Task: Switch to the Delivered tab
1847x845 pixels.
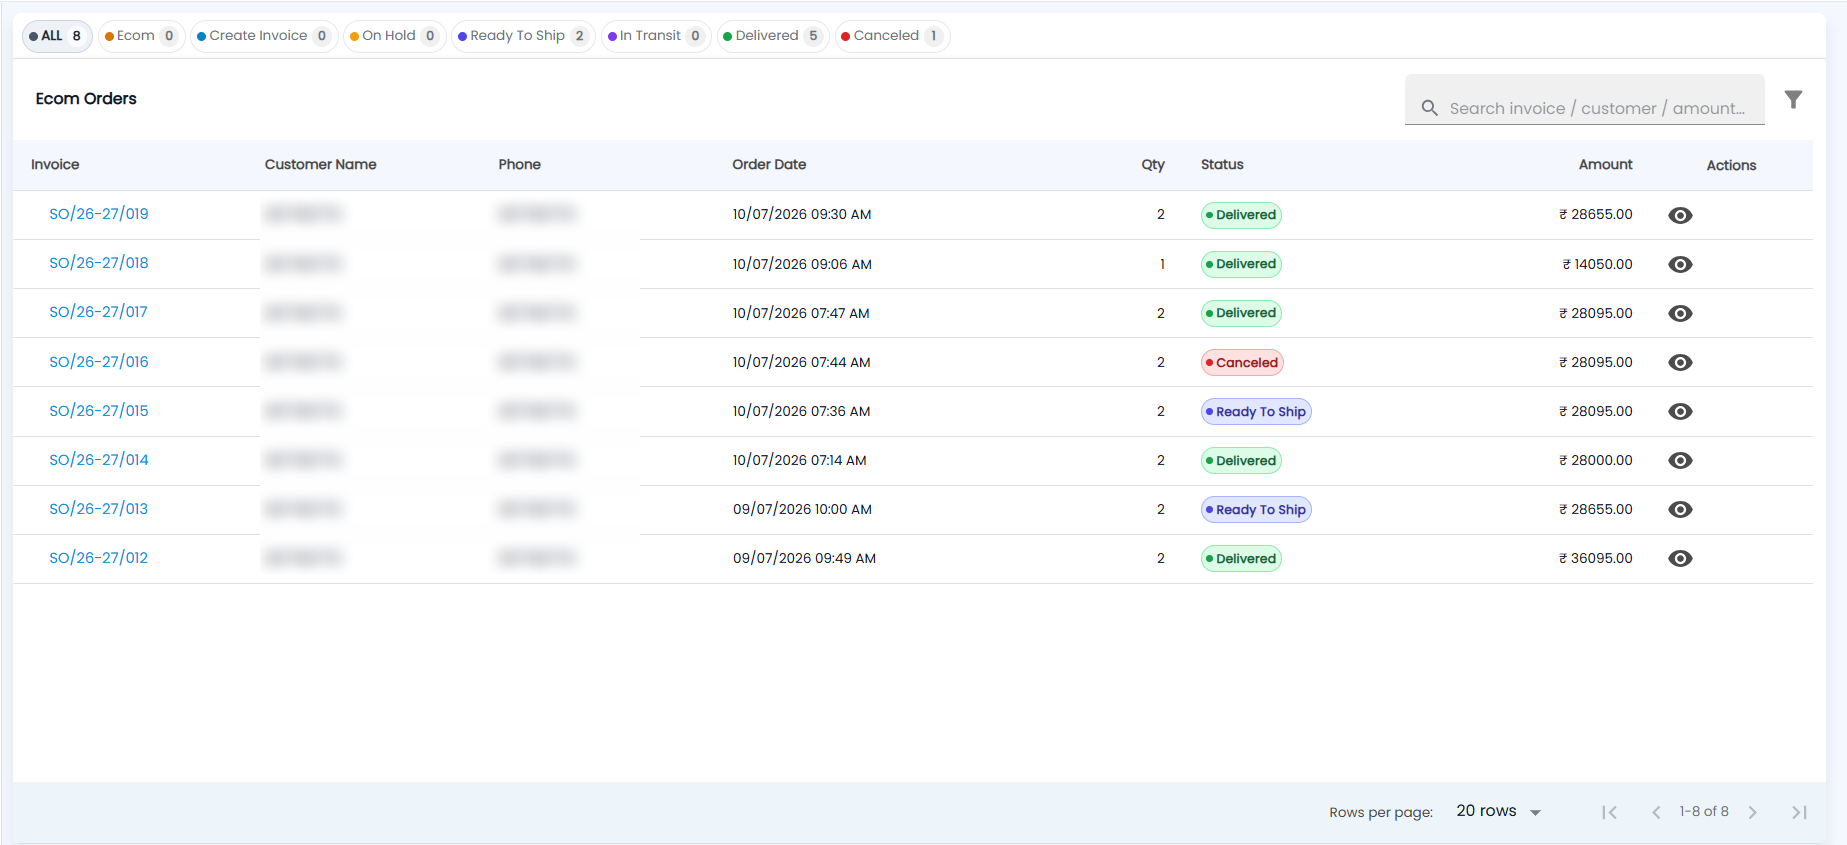Action: [x=773, y=36]
